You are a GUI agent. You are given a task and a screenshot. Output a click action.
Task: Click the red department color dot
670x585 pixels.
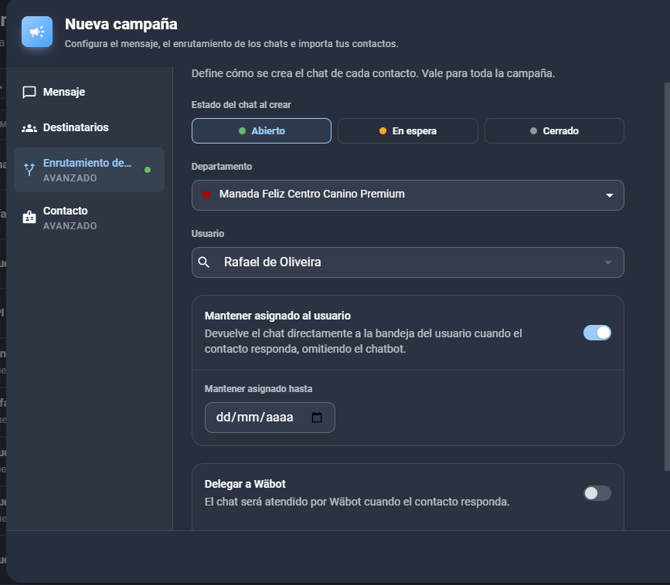coord(206,194)
